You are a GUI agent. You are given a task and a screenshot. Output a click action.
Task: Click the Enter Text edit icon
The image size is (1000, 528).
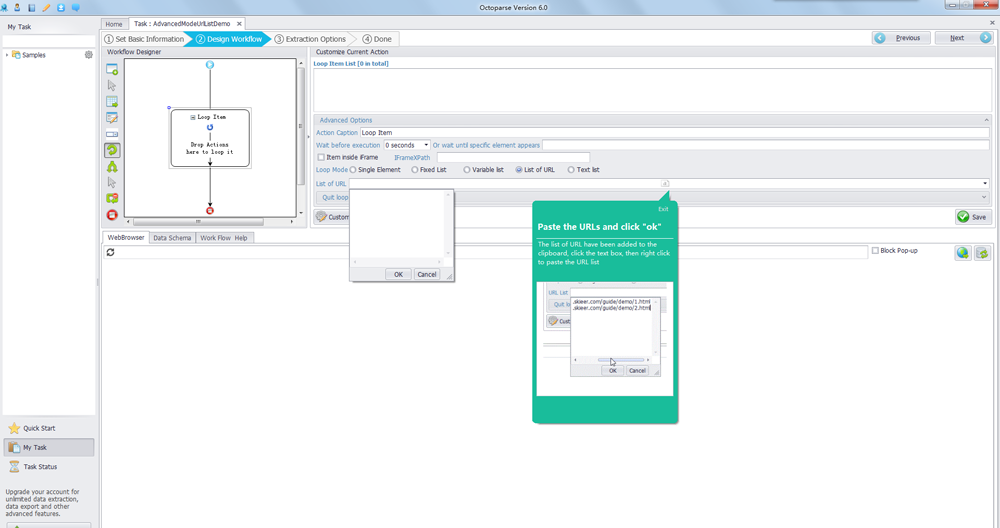[x=112, y=118]
